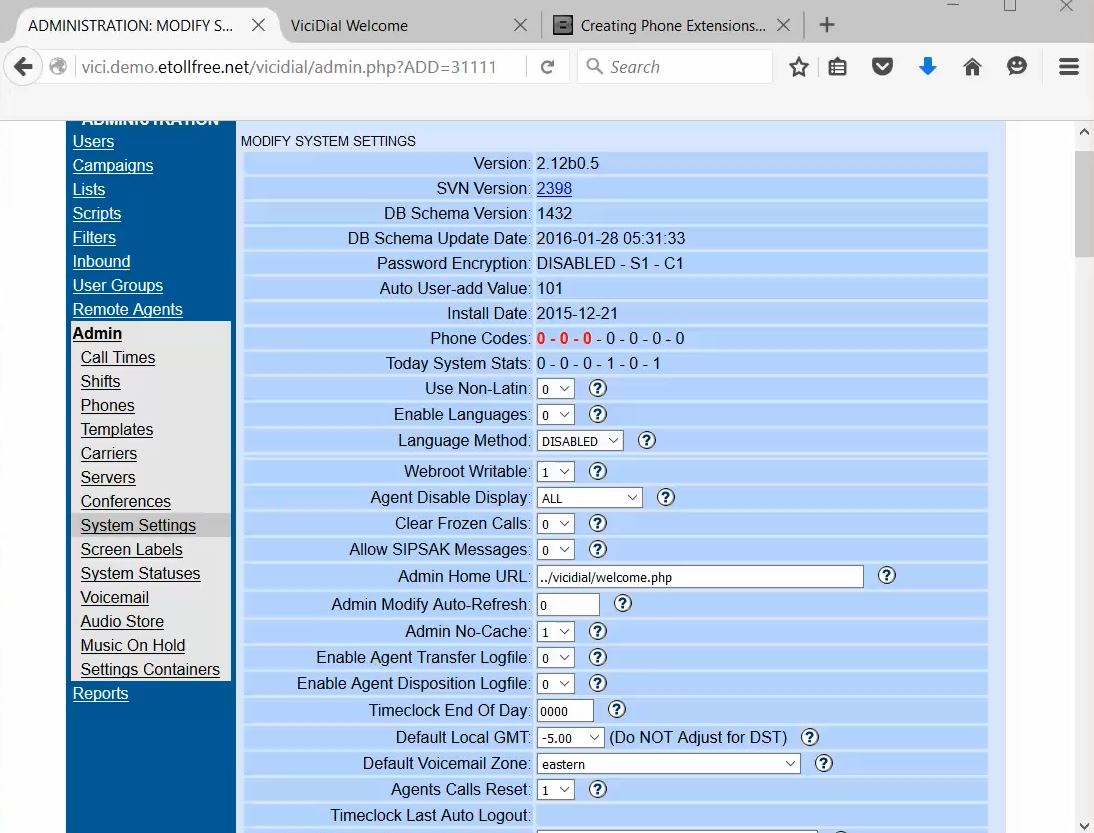Screen dimensions: 1094x833
Task: Open help for Admin No-Cache
Action: [x=598, y=631]
